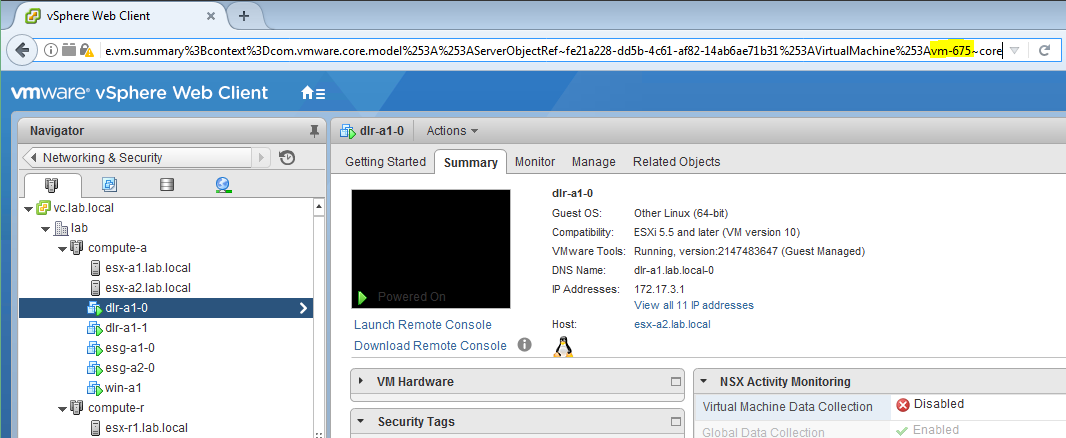Image resolution: width=1066 pixels, height=438 pixels.
Task: Switch to Storage view icon
Action: coord(166,185)
